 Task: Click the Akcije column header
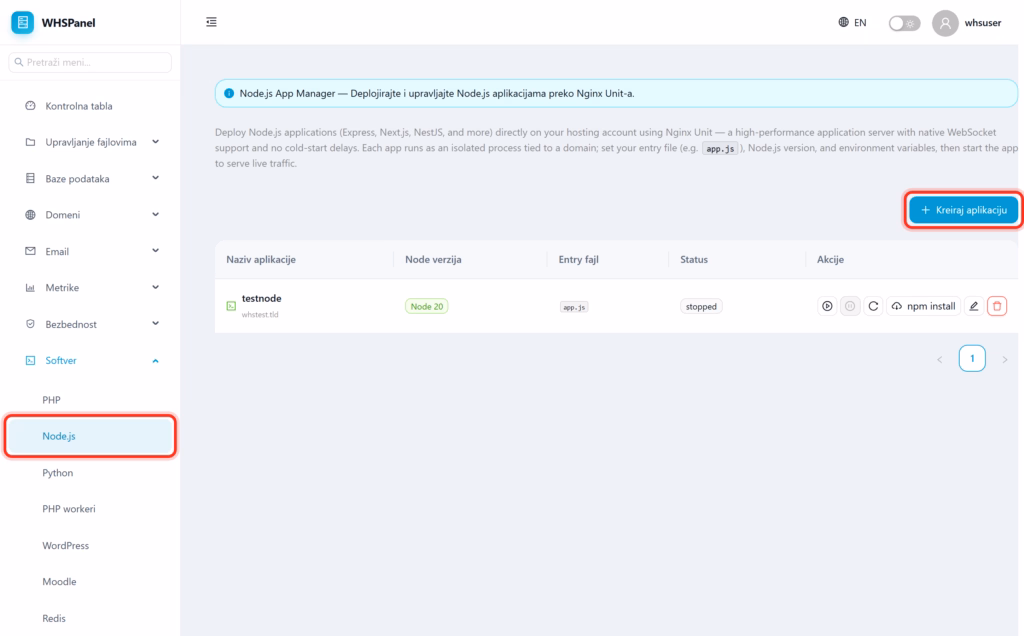click(830, 259)
